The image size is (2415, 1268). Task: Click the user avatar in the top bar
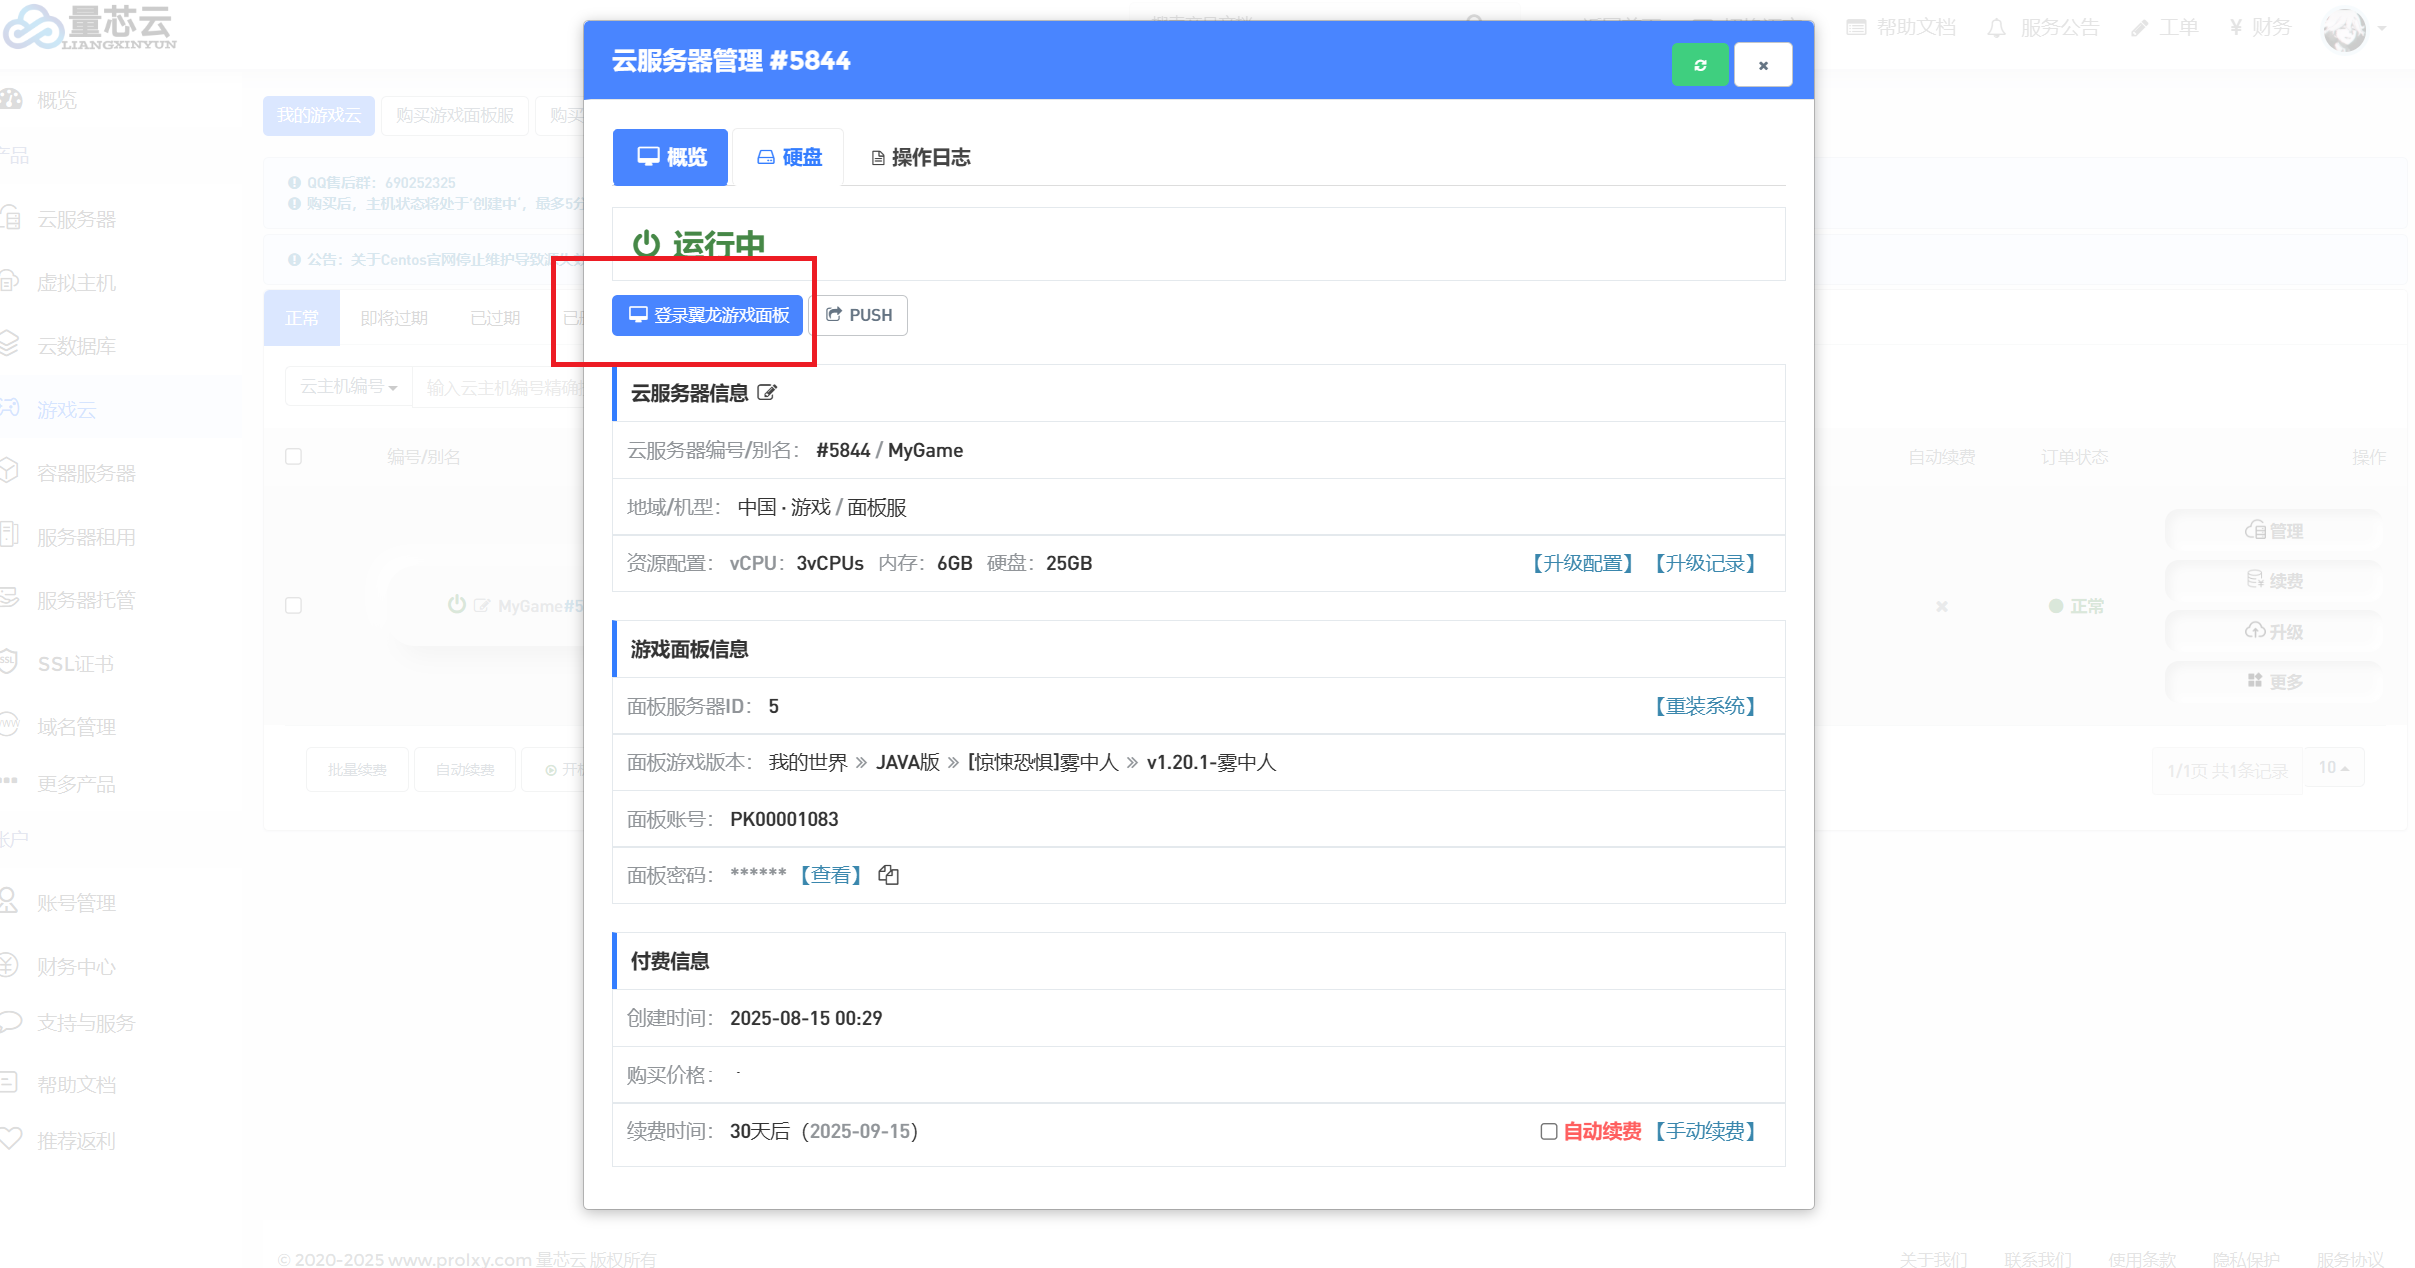(x=2344, y=29)
